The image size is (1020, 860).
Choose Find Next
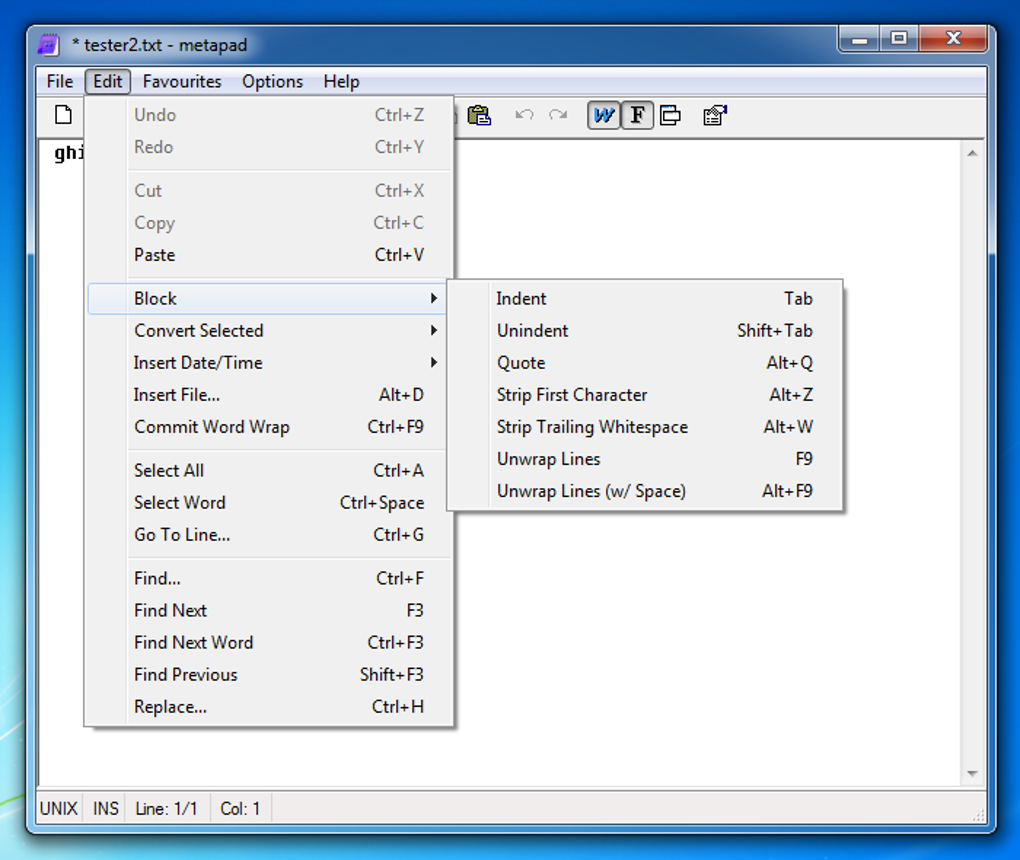click(x=269, y=610)
